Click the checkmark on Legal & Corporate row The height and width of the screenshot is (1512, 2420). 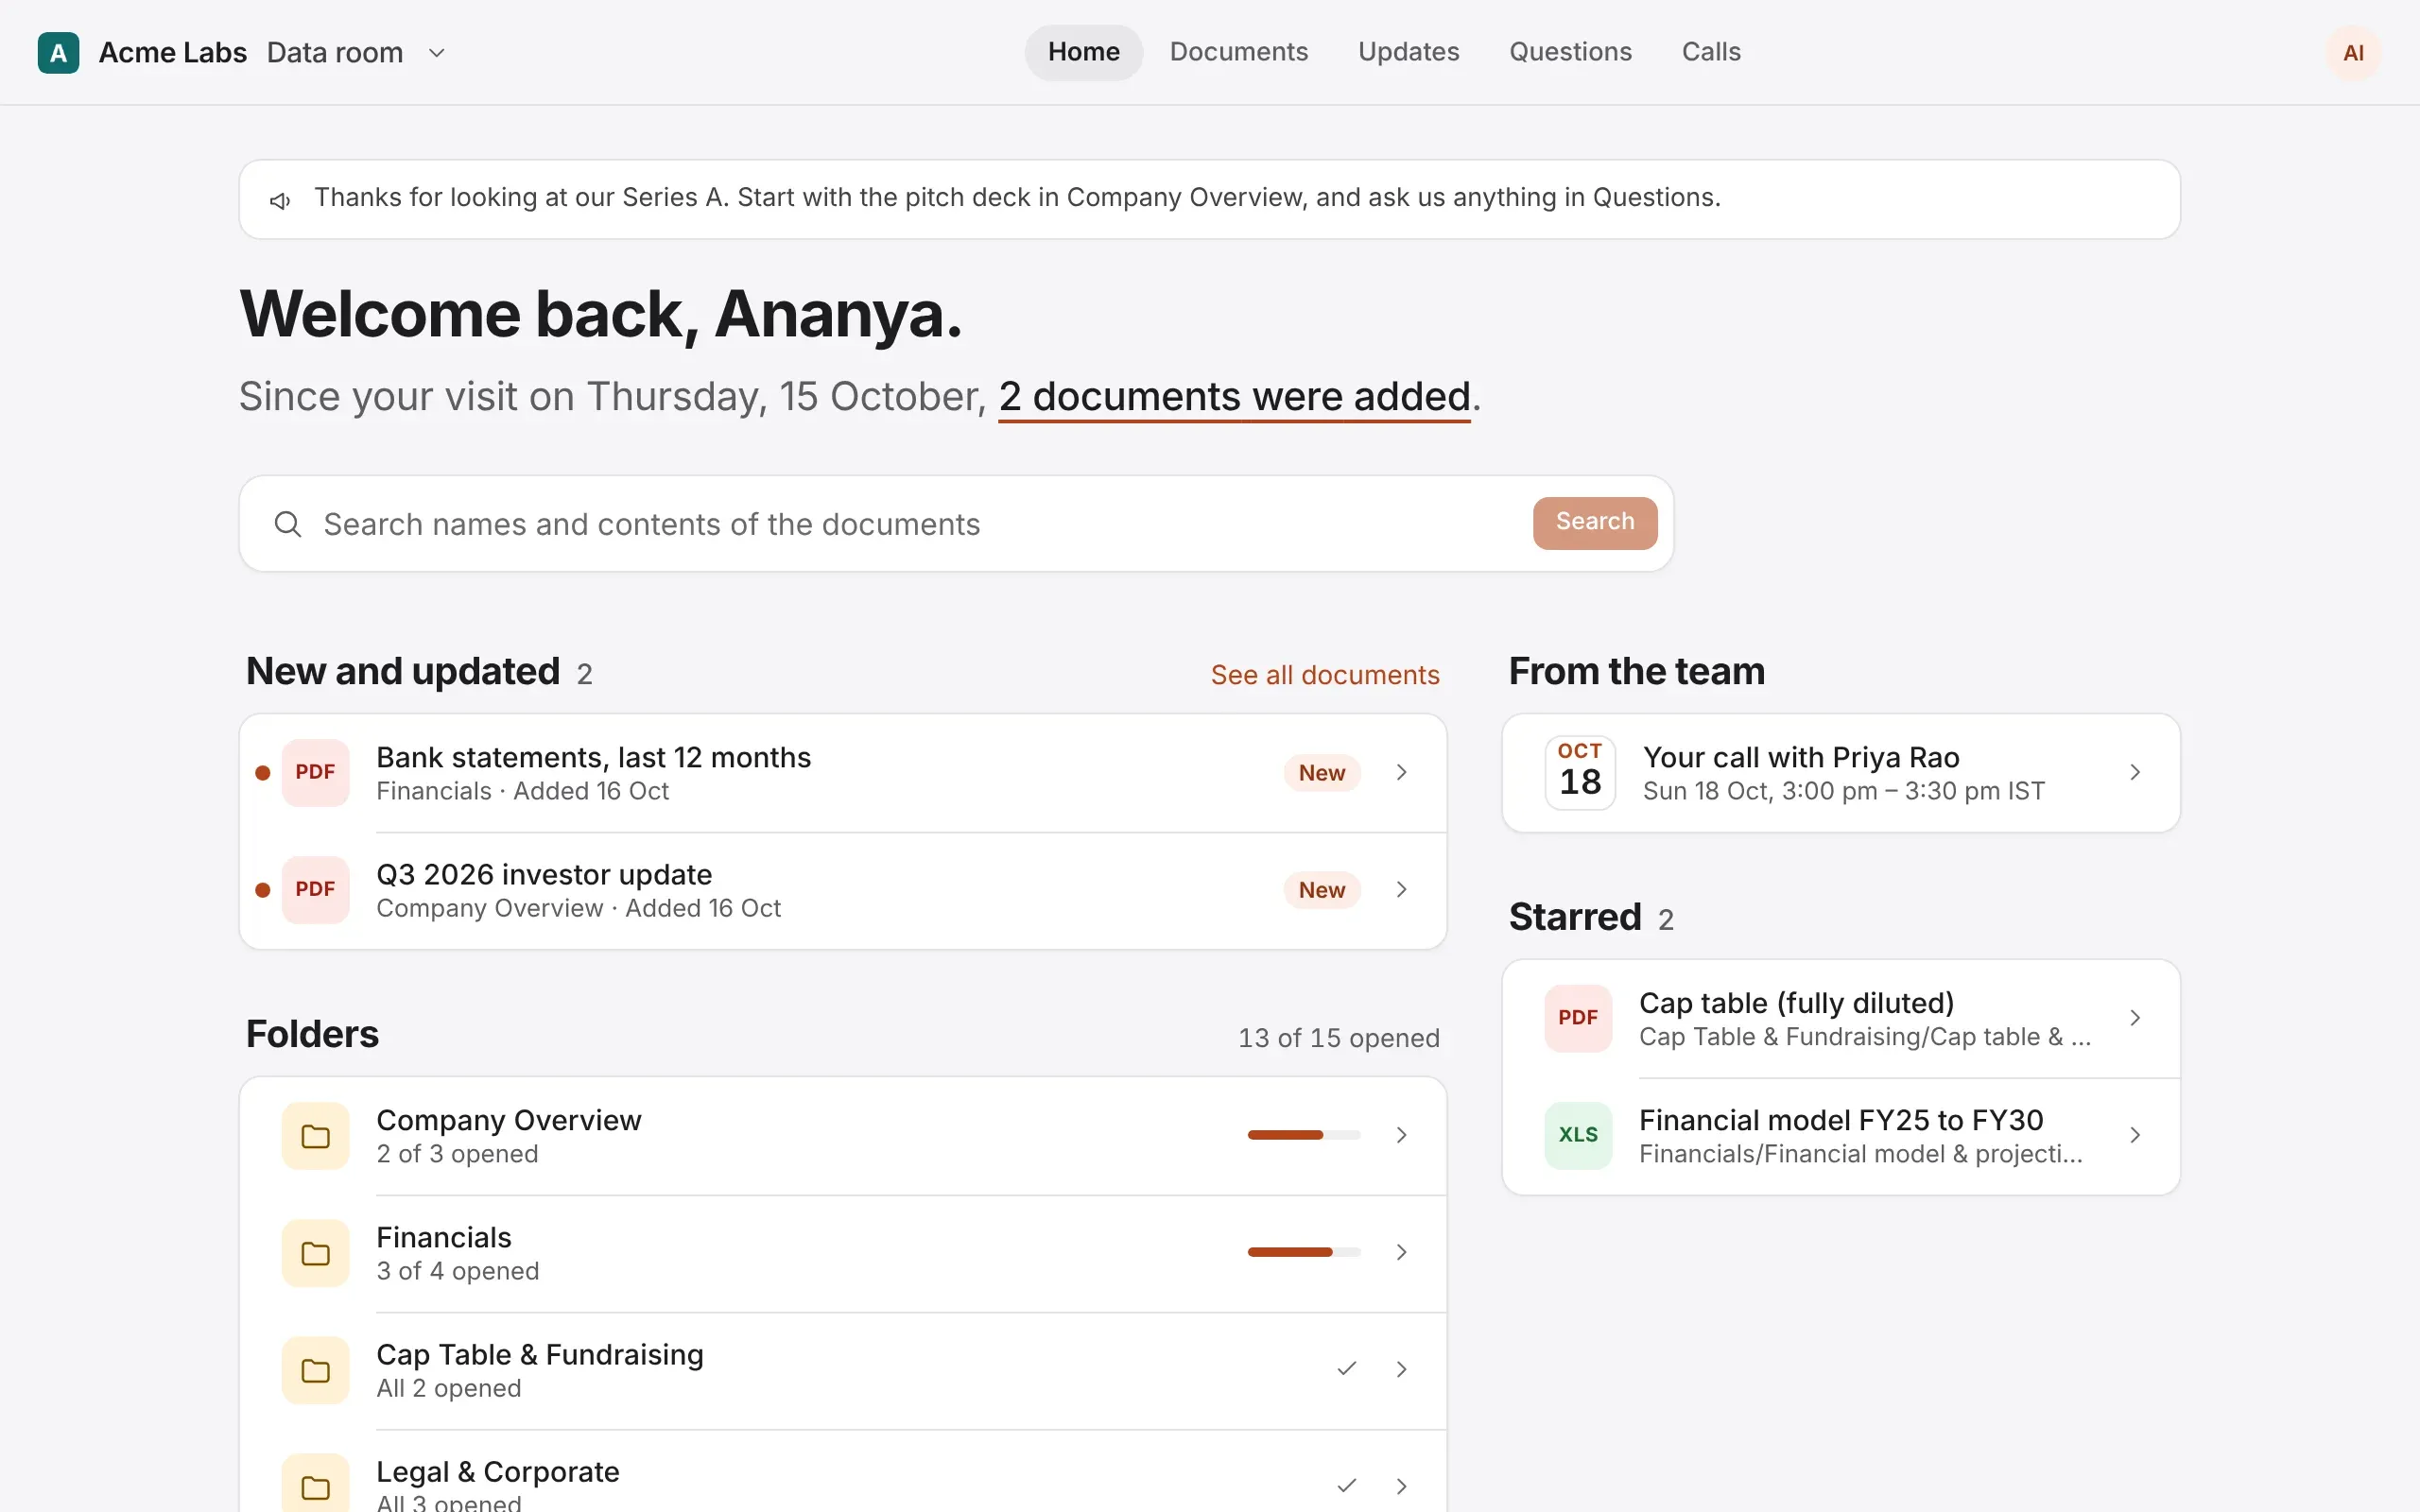coord(1346,1485)
